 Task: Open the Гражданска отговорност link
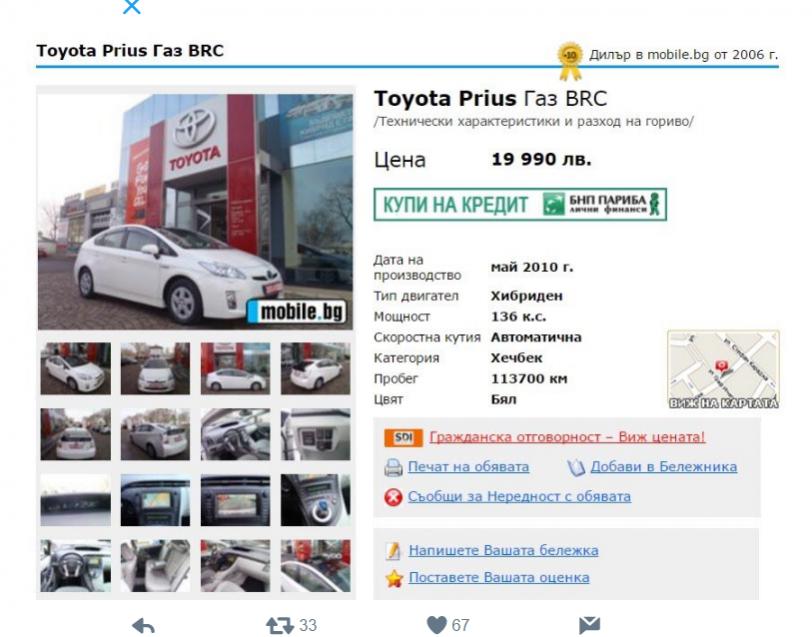pos(567,437)
